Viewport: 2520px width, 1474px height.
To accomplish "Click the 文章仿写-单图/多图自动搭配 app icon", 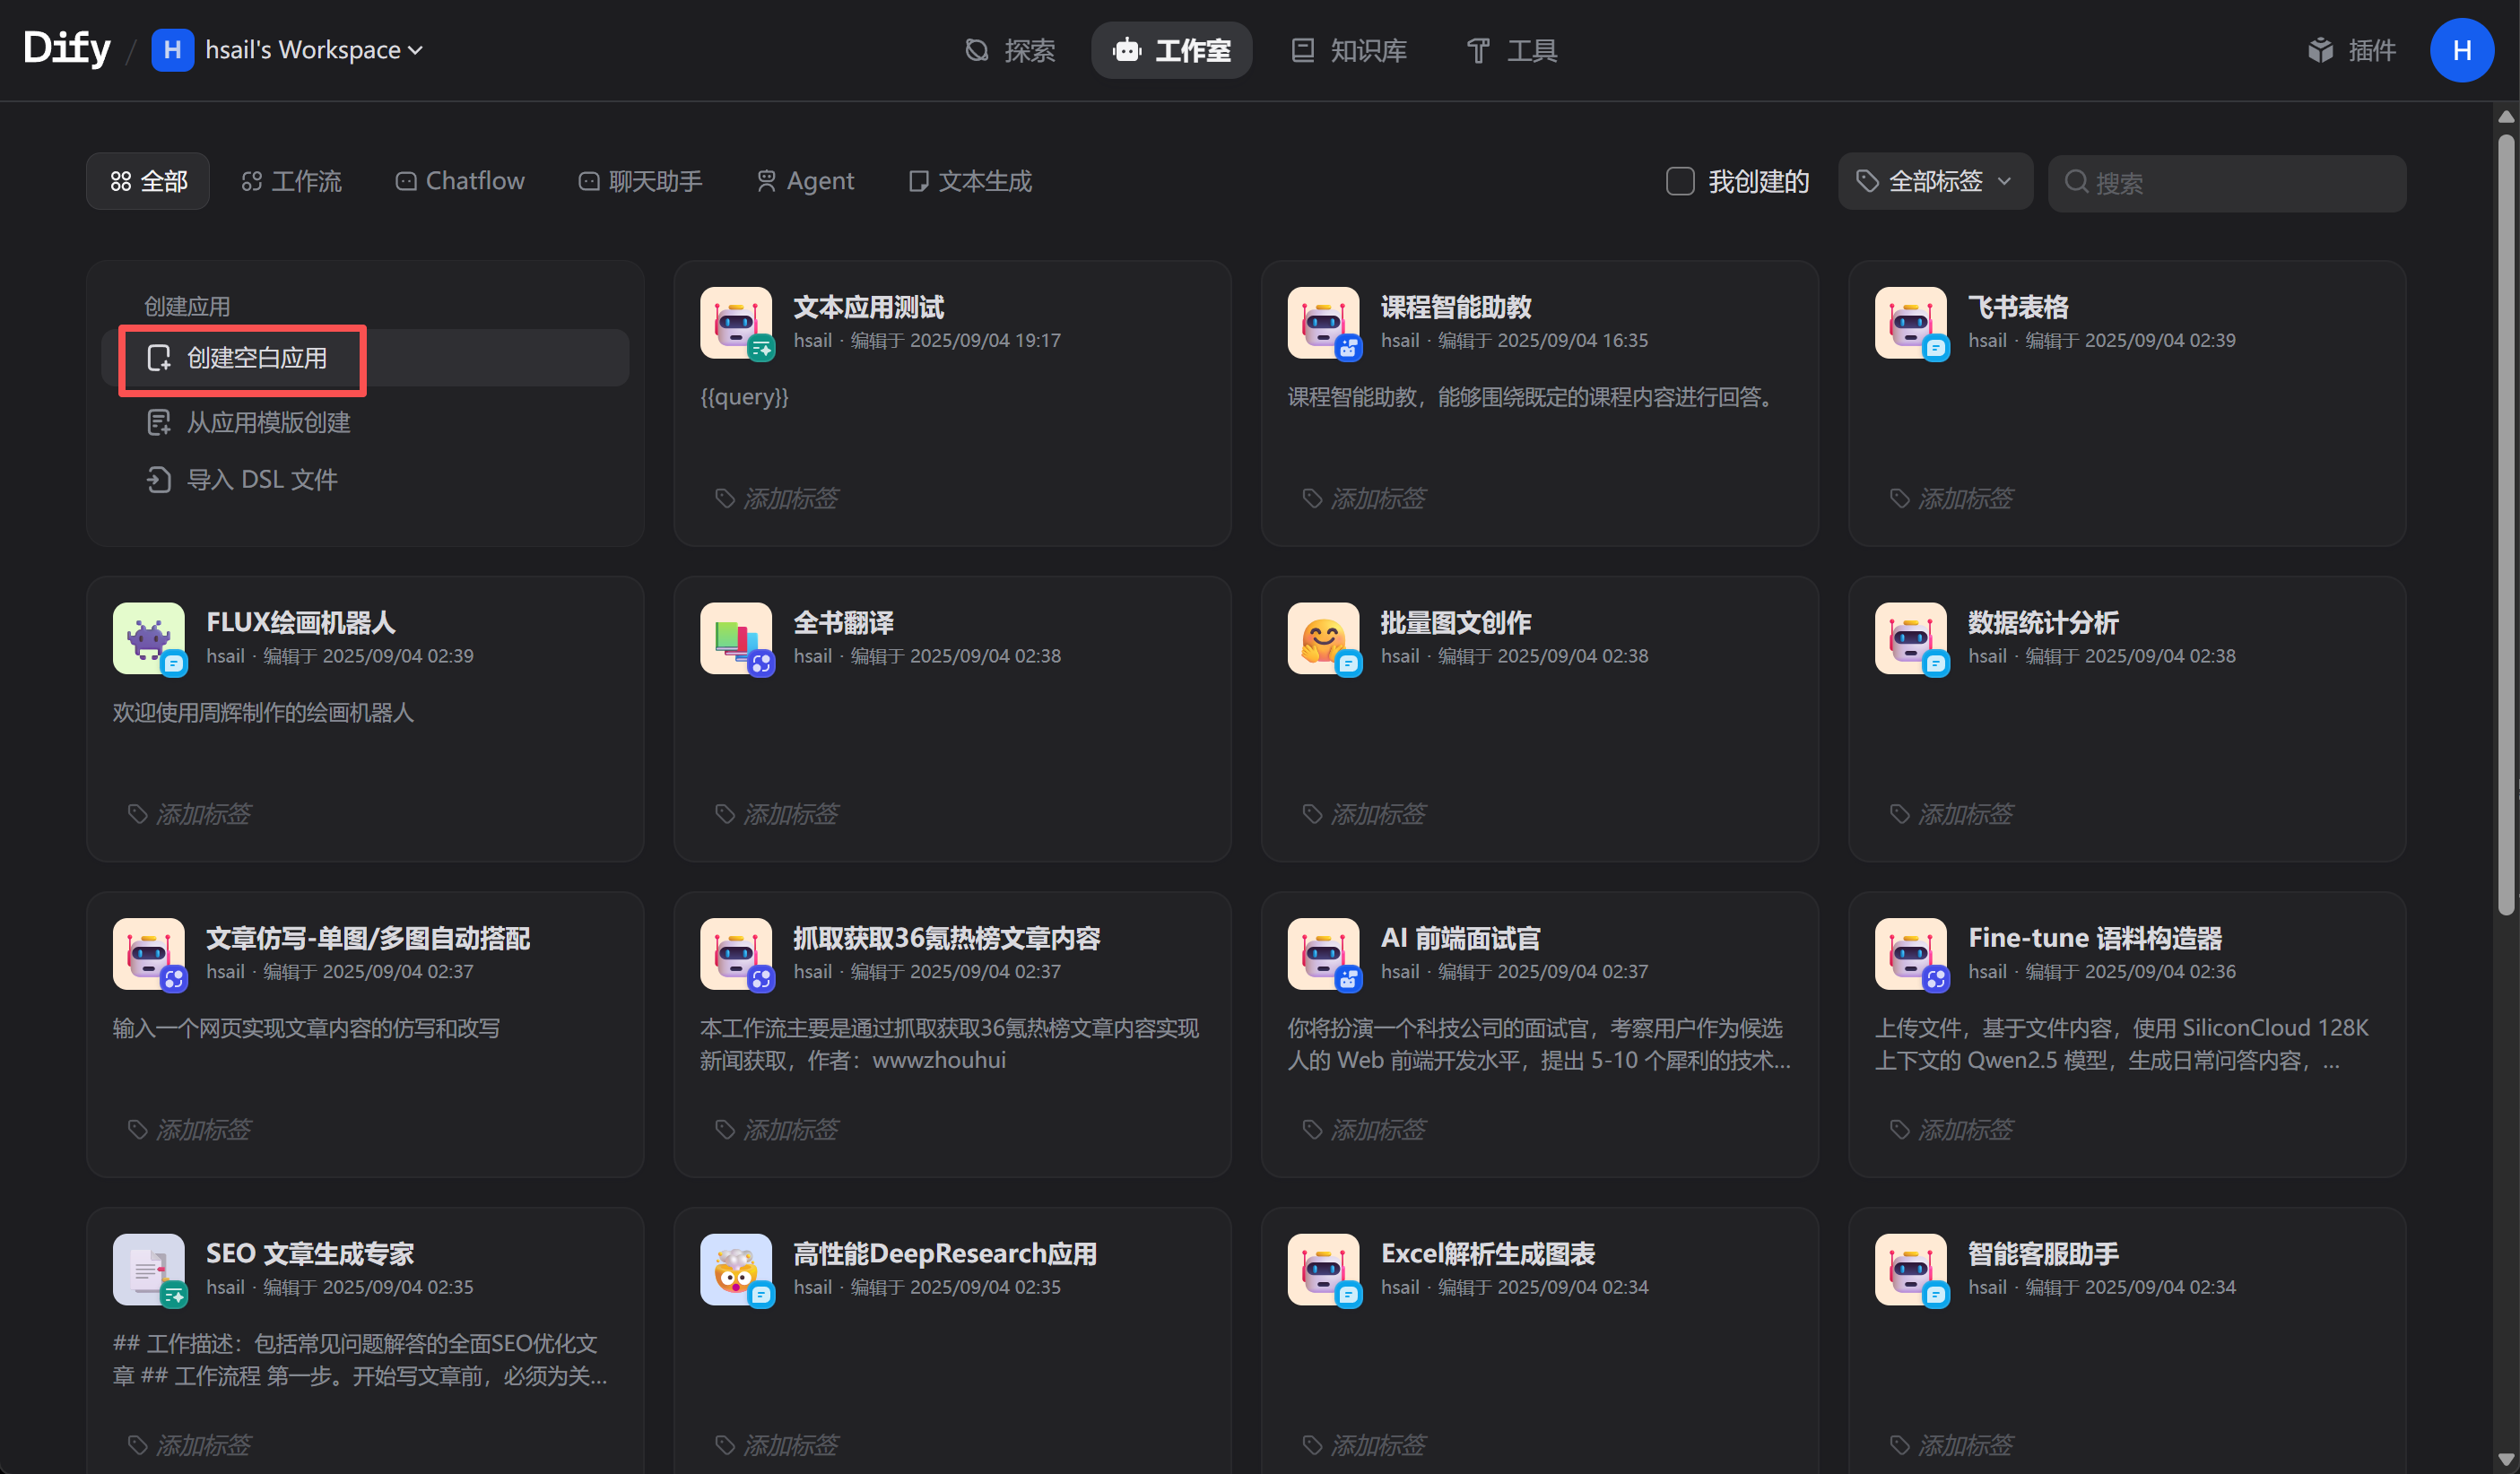I will tap(149, 954).
